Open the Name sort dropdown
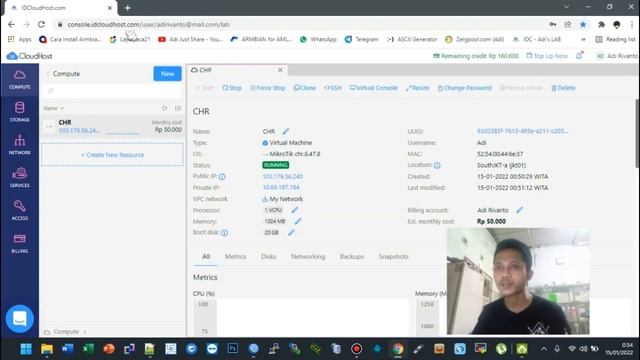The width and height of the screenshot is (640, 360). tap(54, 108)
